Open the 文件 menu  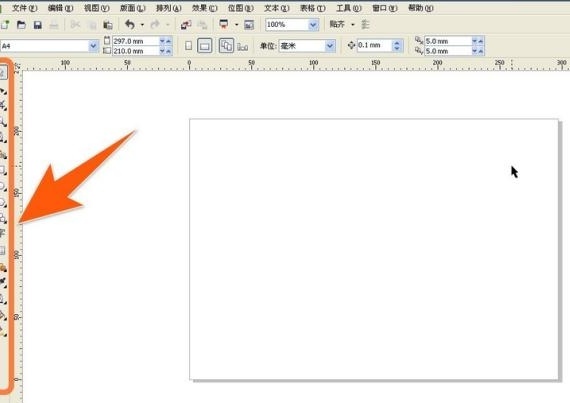coord(24,8)
